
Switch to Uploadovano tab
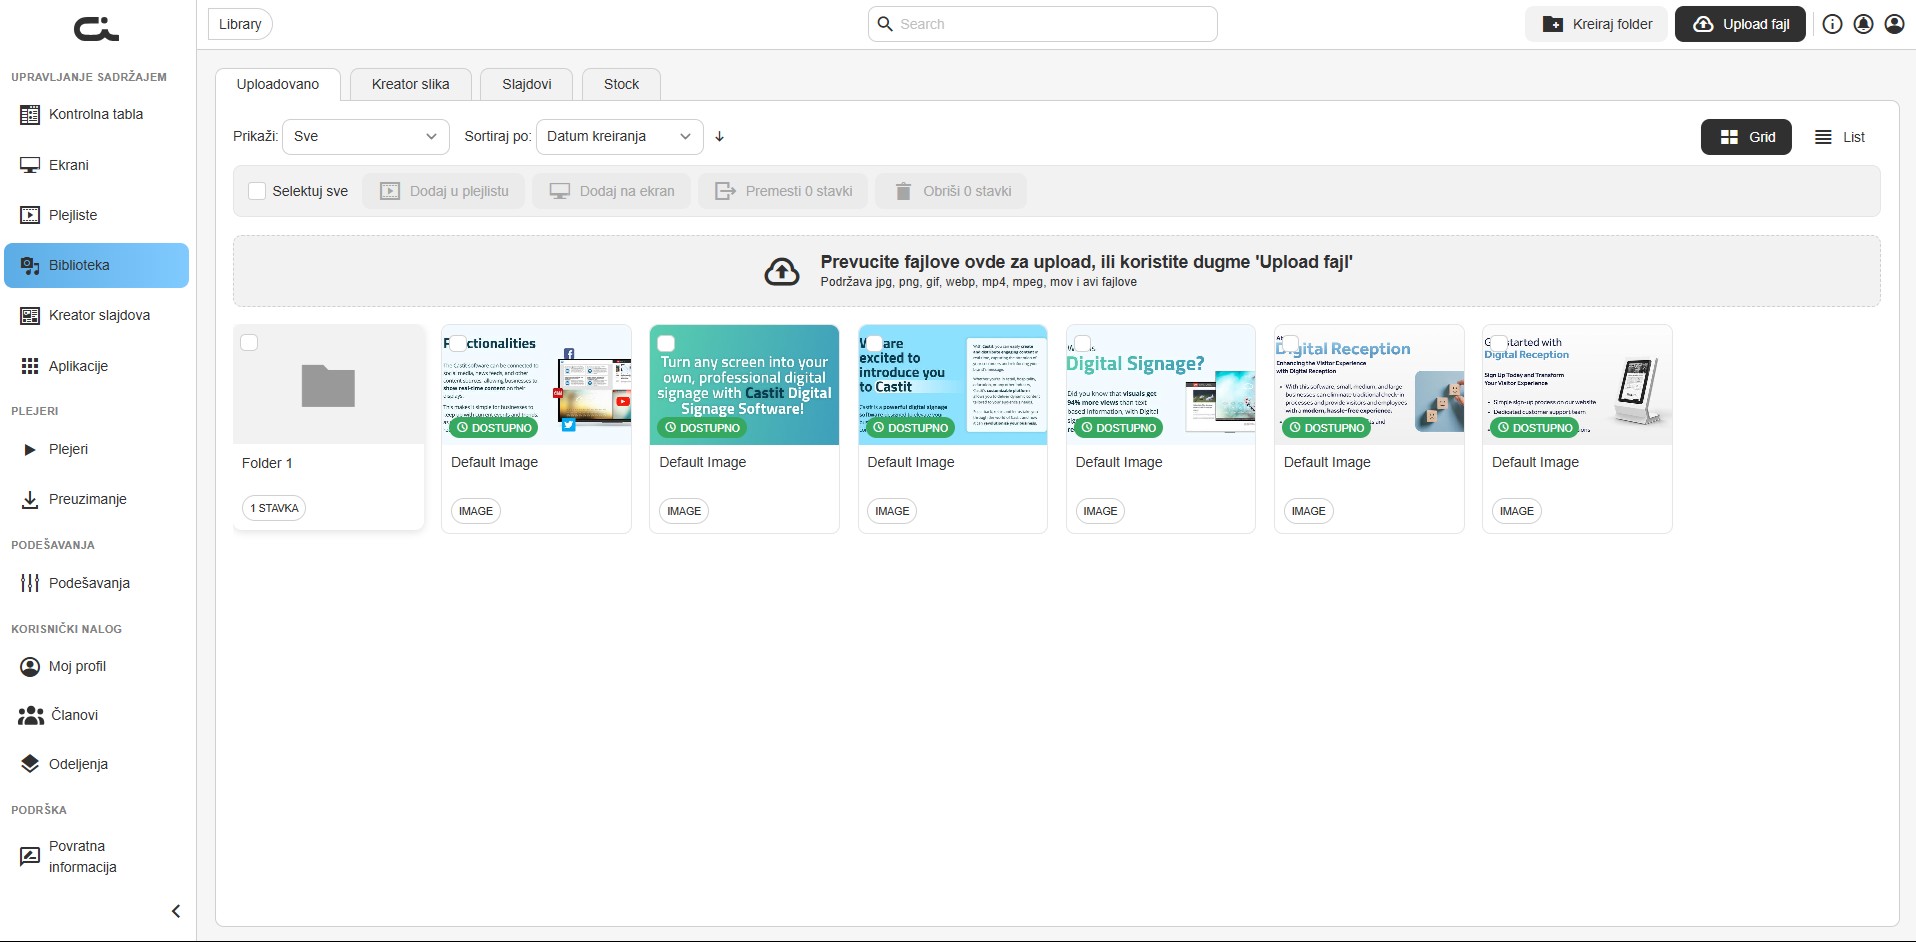point(278,84)
